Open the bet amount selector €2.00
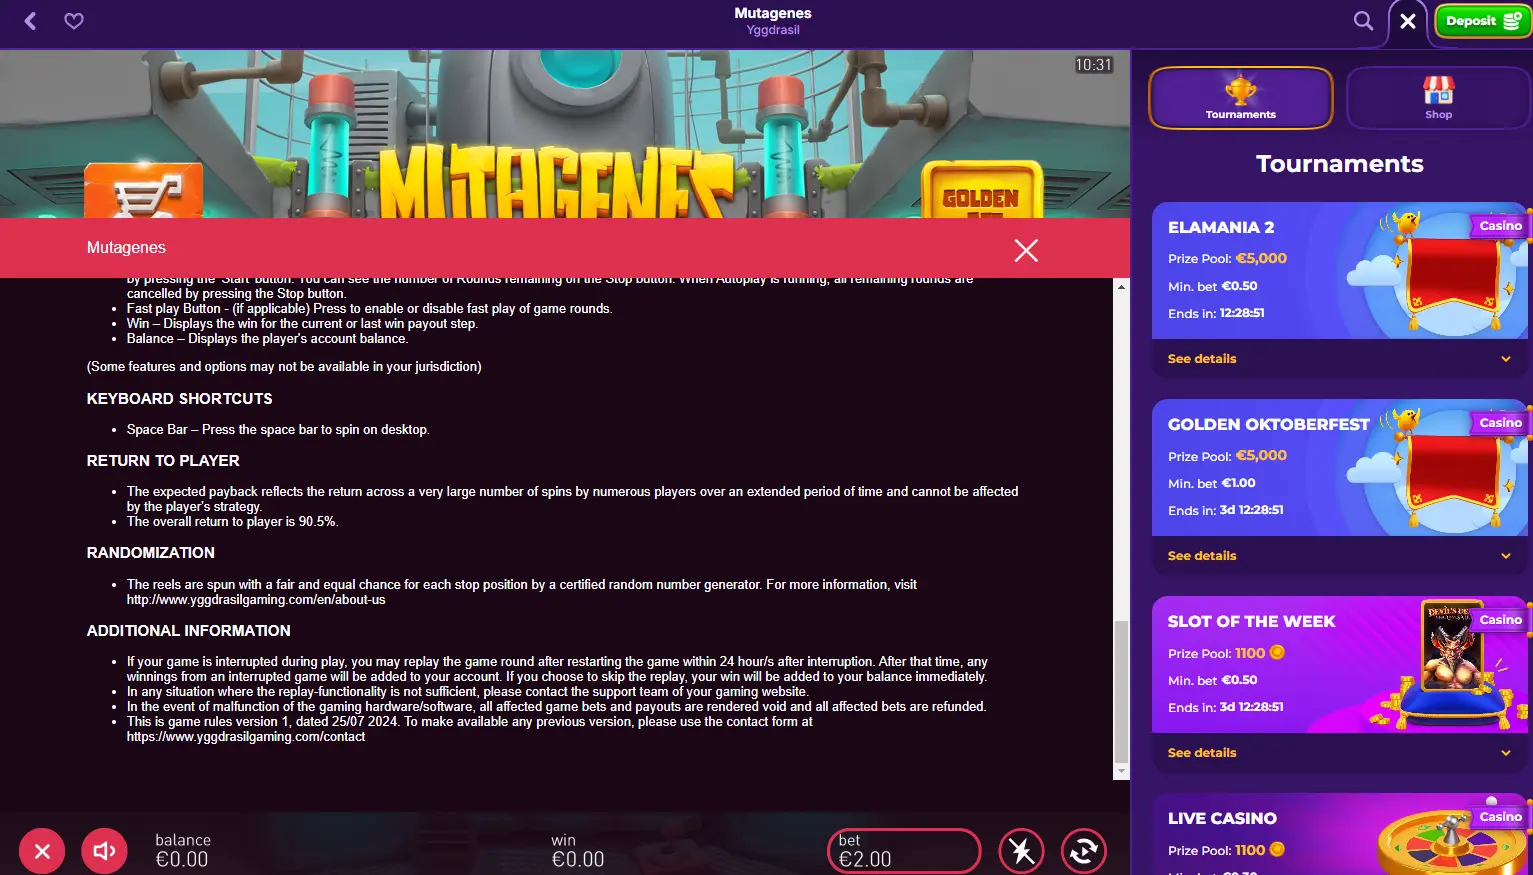Viewport: 1533px width, 875px height. tap(904, 851)
